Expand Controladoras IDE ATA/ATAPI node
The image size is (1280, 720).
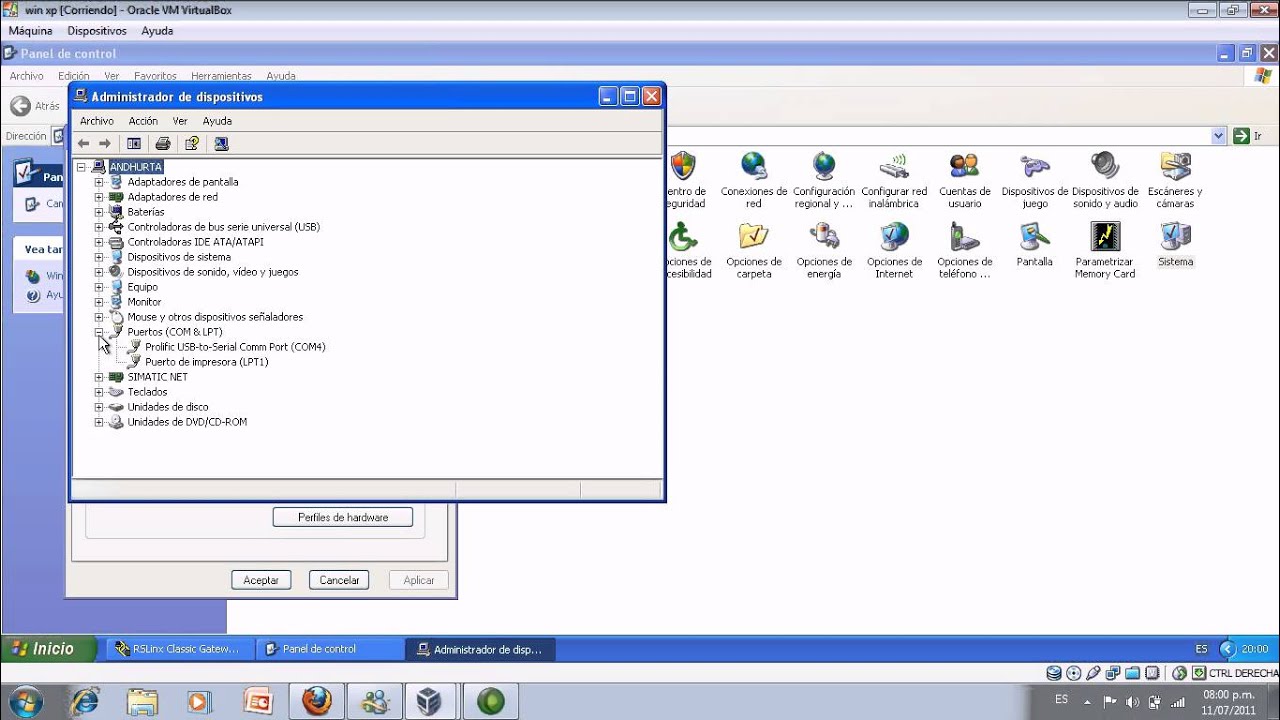99,242
